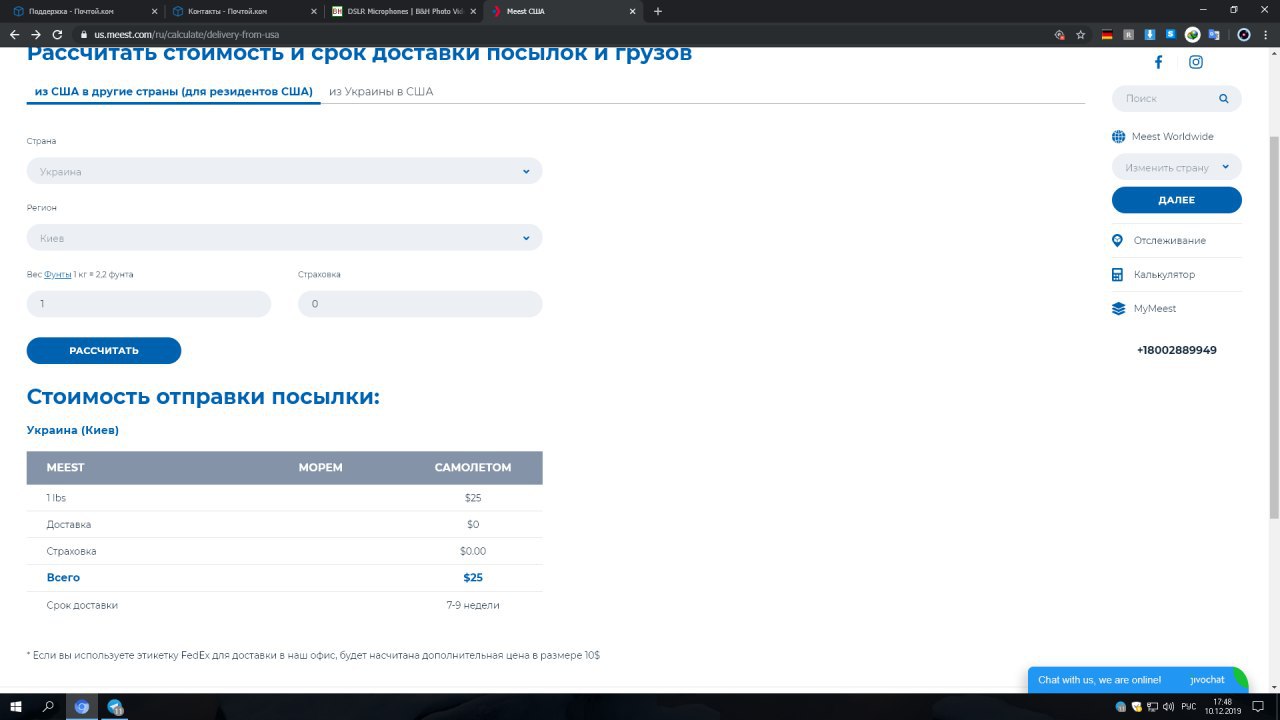
Task: Open the country dropdown showing Украина
Action: click(284, 171)
